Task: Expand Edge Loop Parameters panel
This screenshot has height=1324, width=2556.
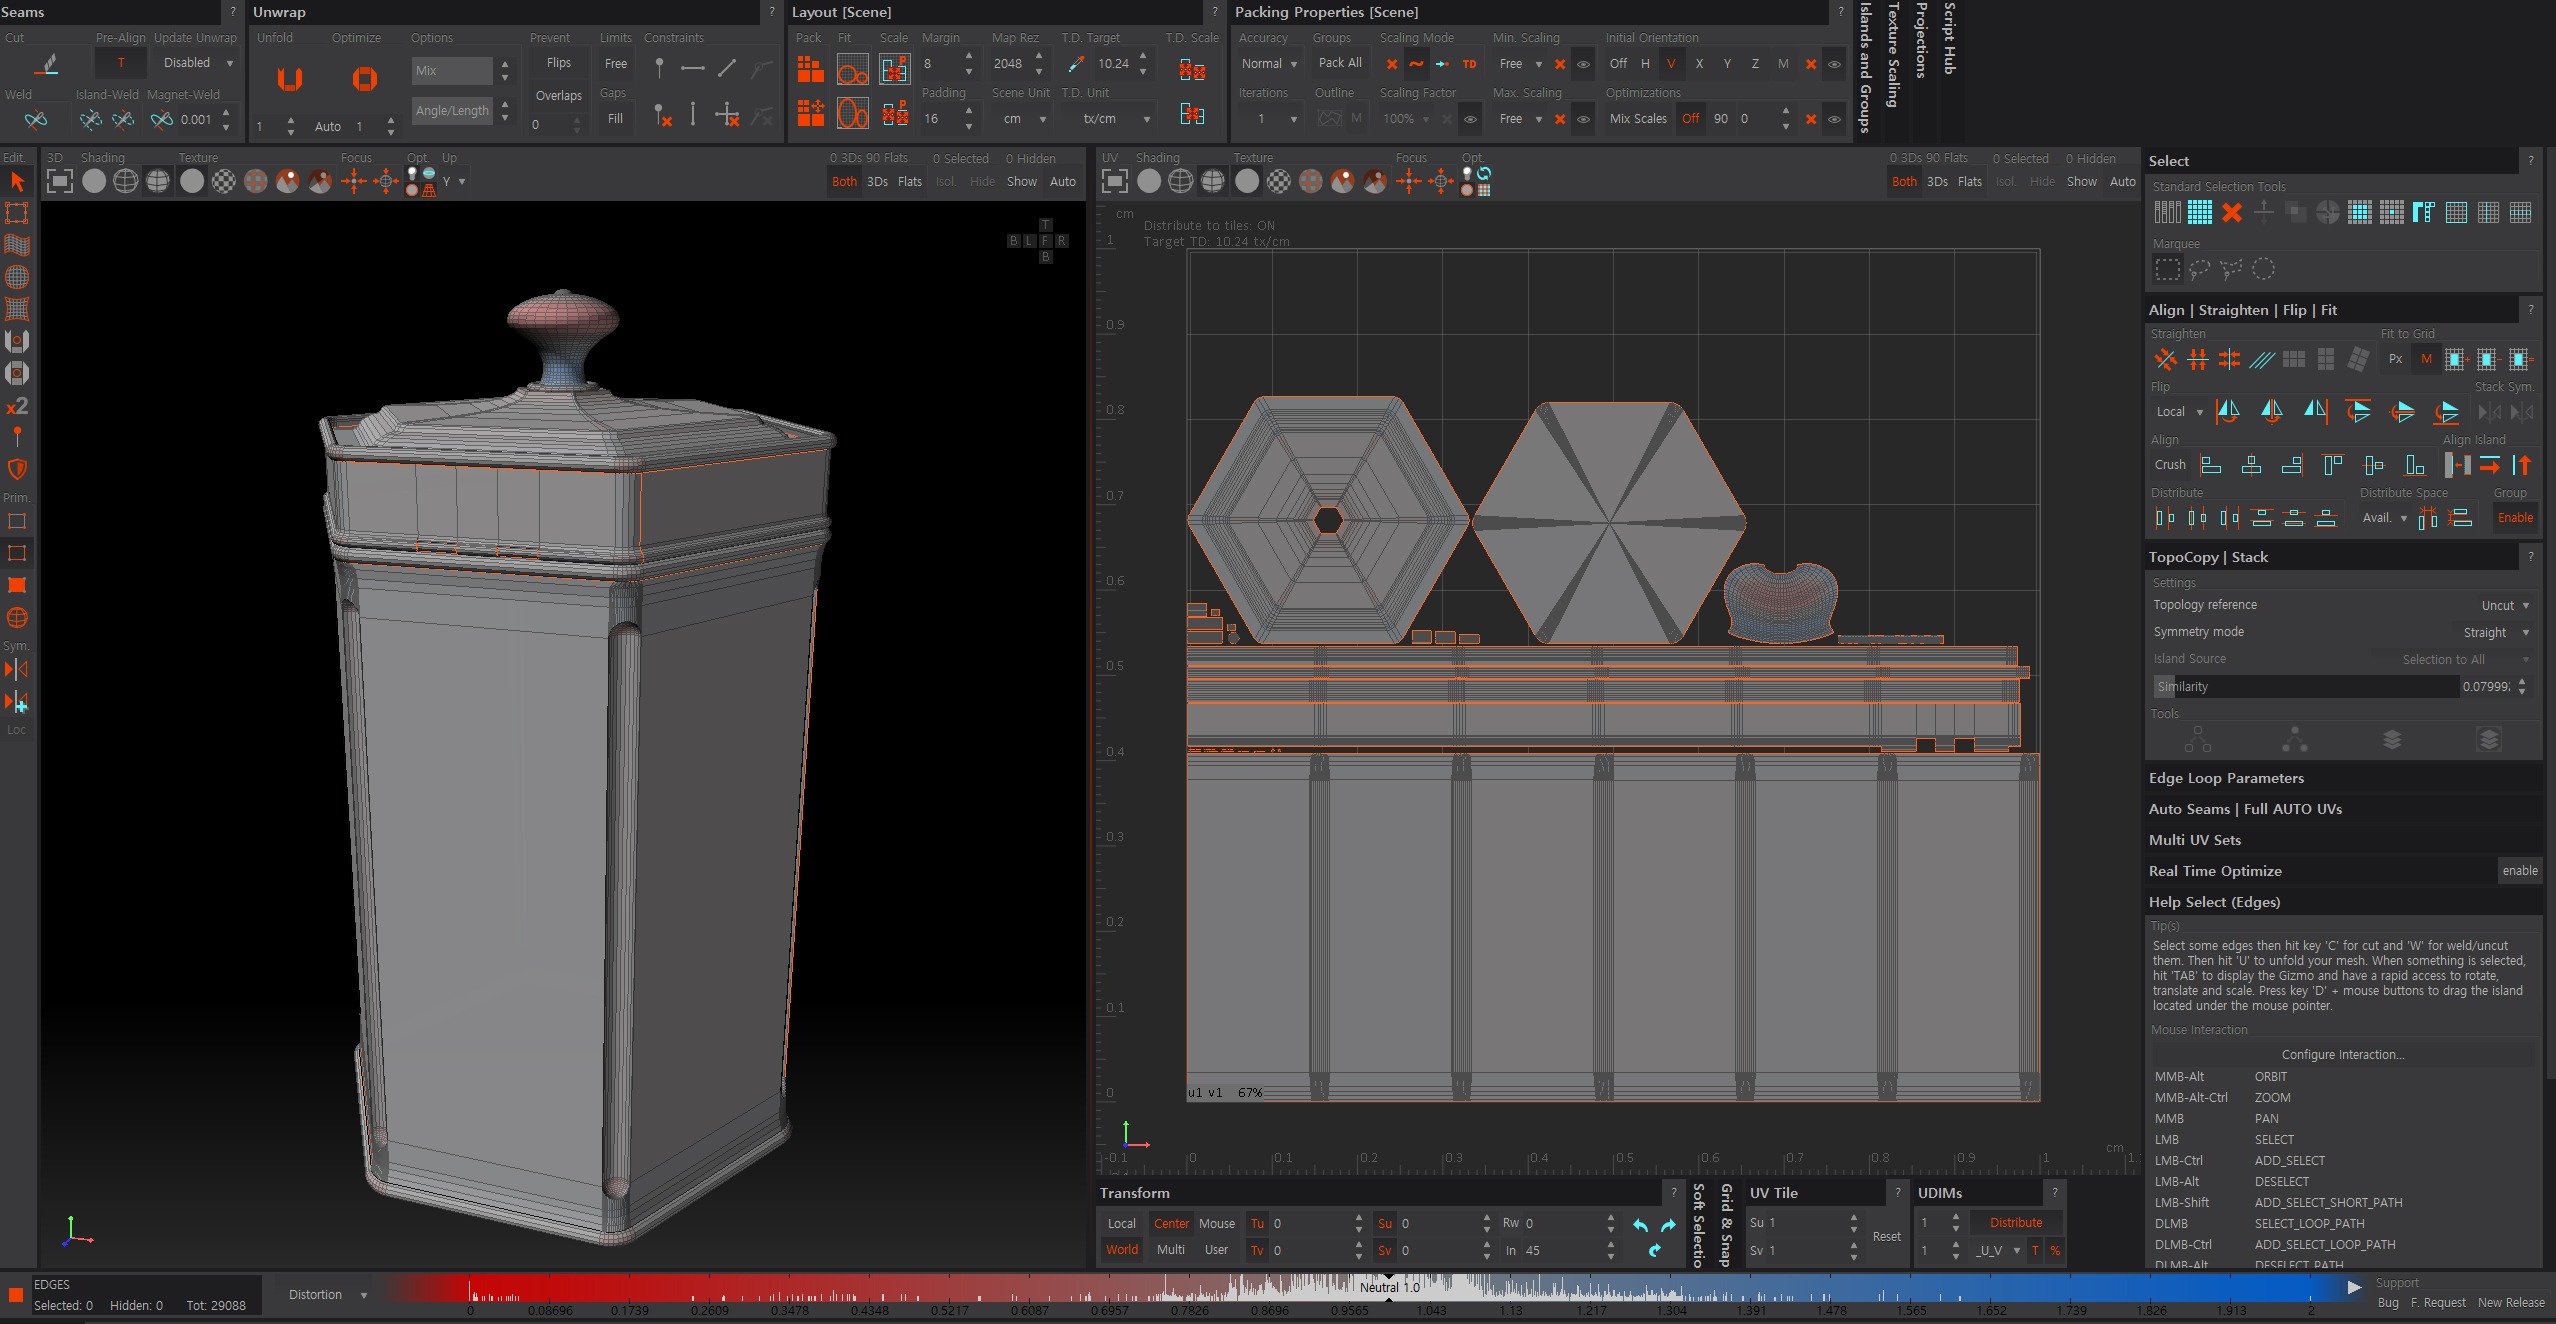Action: 2342,778
